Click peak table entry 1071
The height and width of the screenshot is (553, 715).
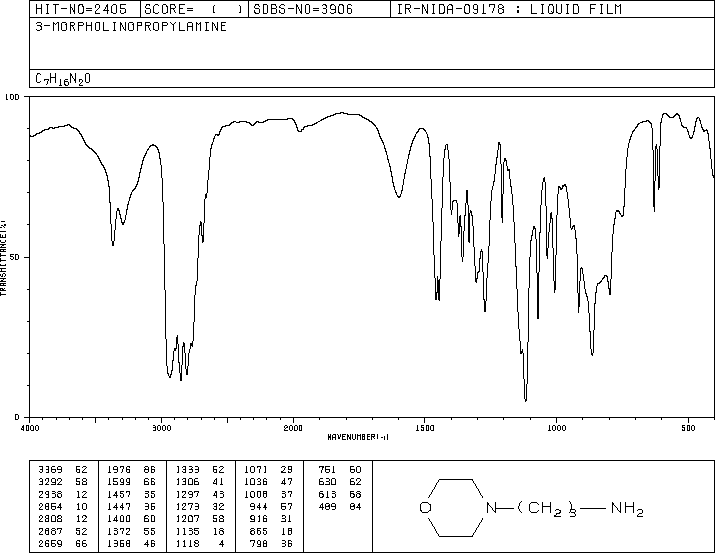(256, 469)
